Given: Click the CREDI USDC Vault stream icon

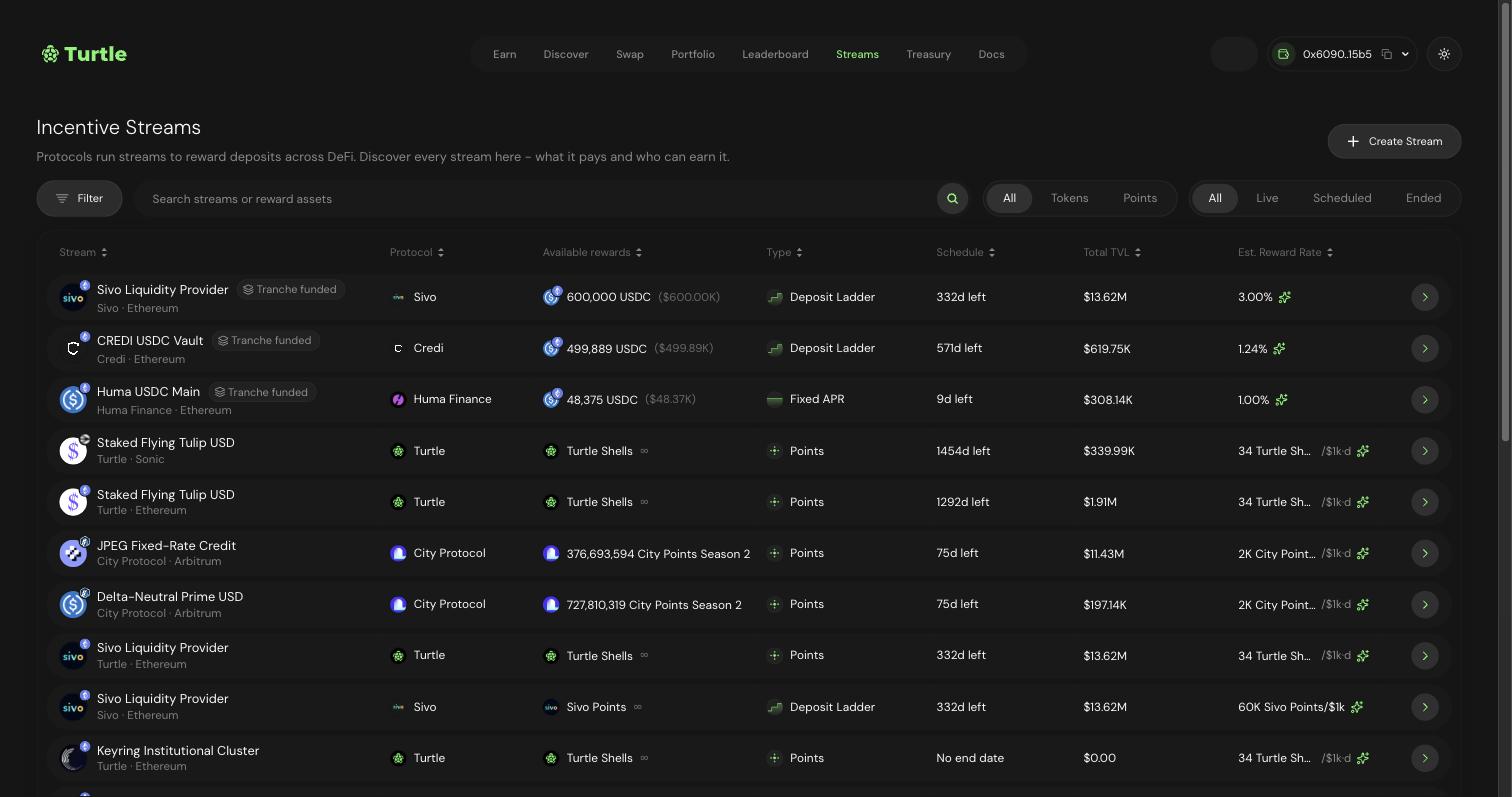Looking at the screenshot, I should click(73, 348).
